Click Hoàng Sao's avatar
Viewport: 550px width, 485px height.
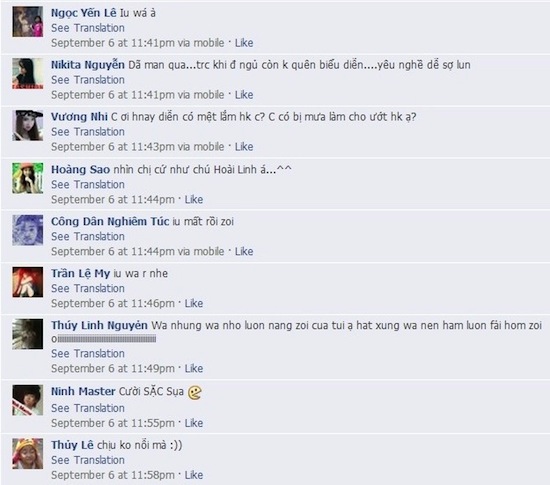click(x=28, y=178)
